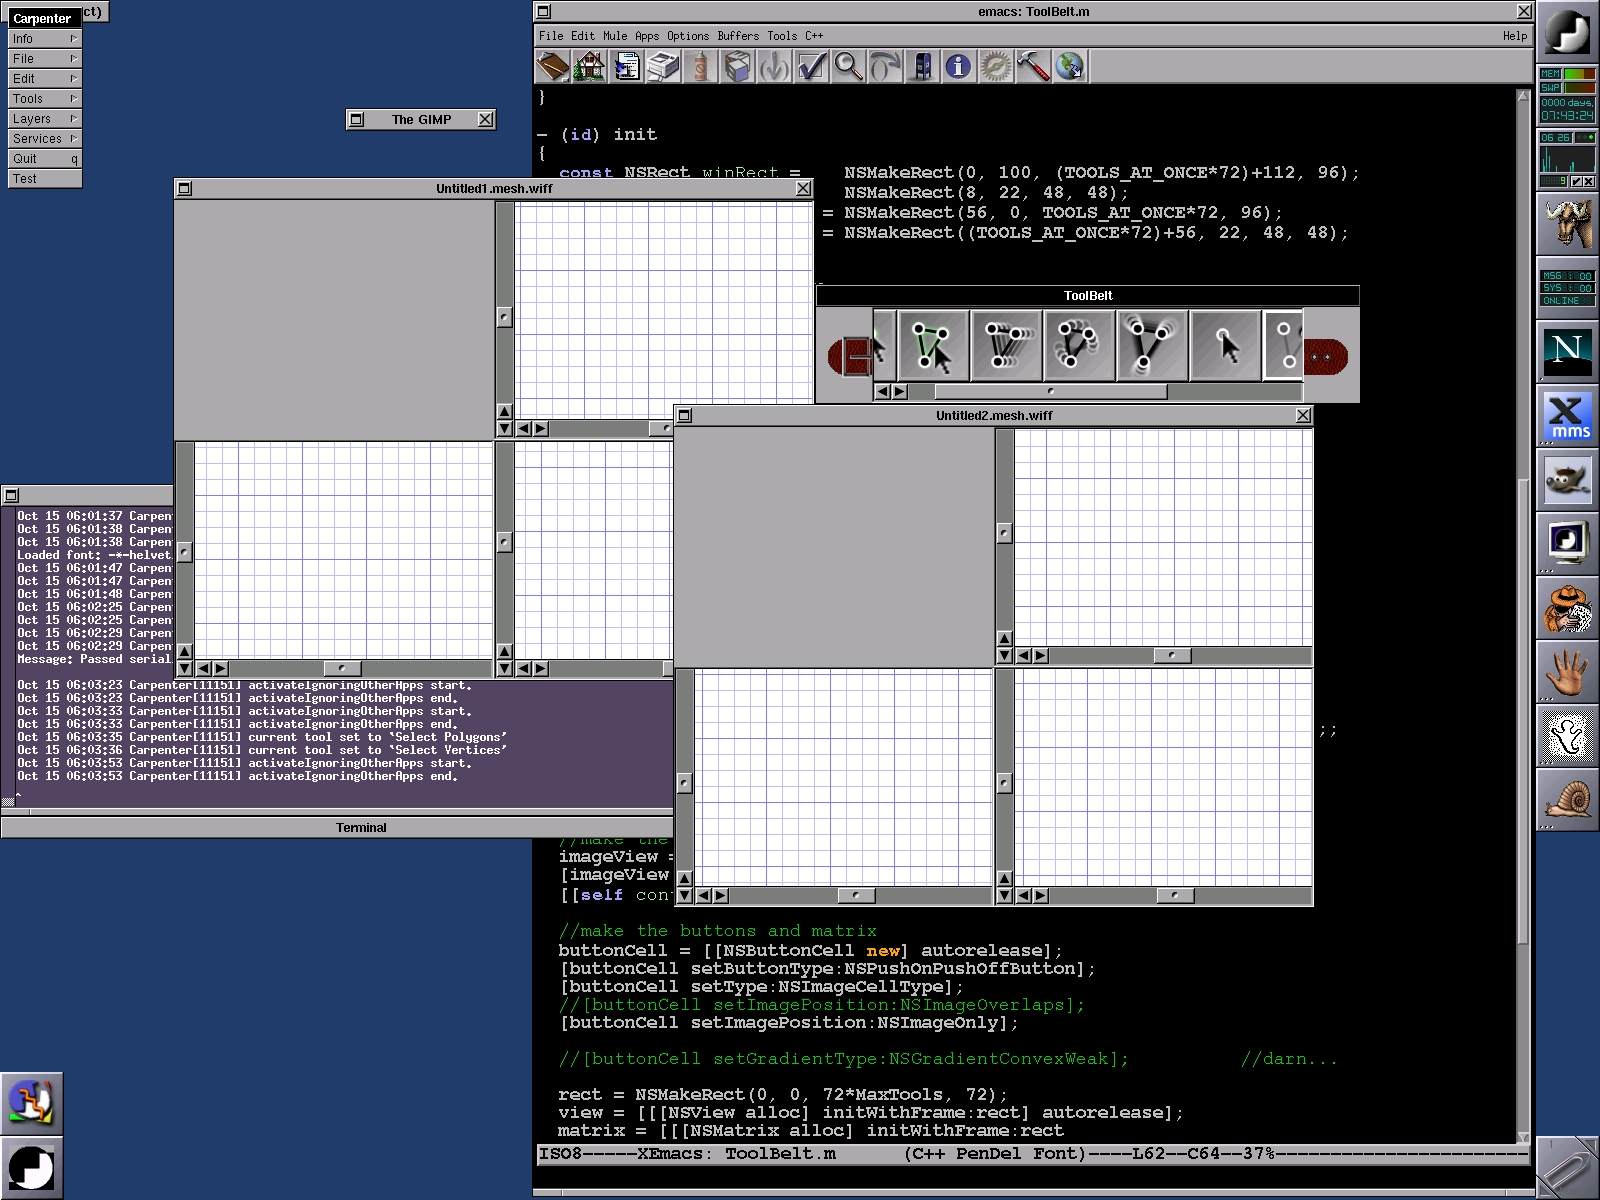The width and height of the screenshot is (1600, 1200).
Task: Click the ToolBelt scroll right arrow
Action: pos(899,392)
